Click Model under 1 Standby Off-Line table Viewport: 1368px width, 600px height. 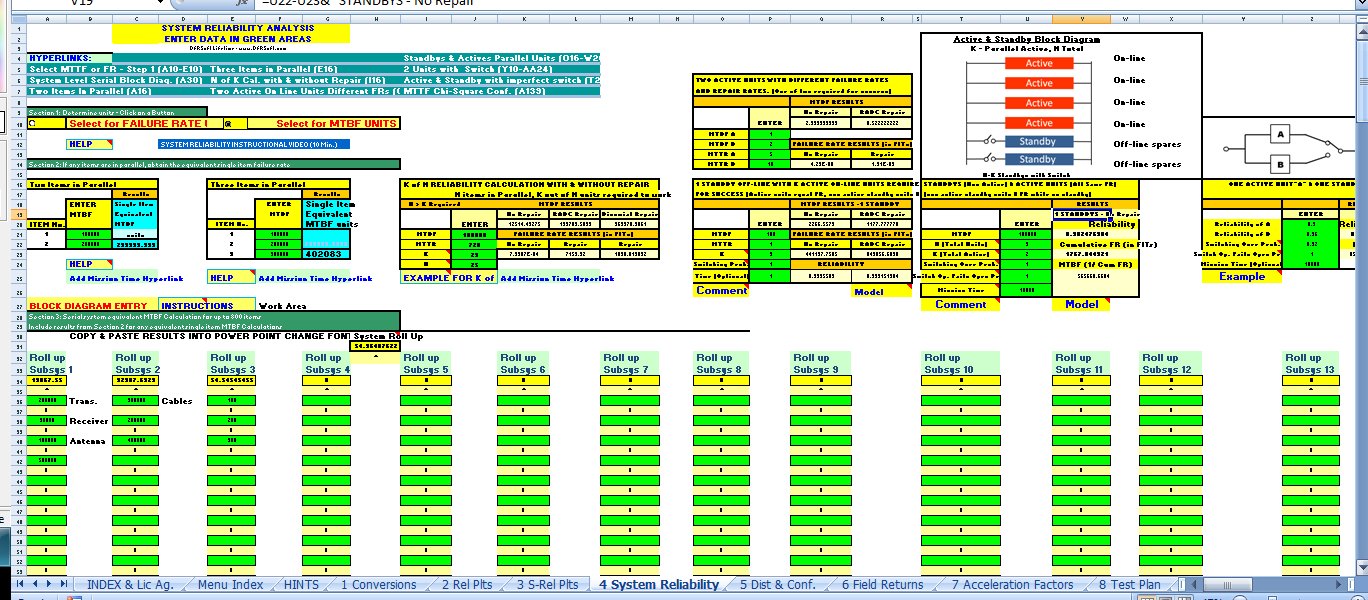click(881, 291)
